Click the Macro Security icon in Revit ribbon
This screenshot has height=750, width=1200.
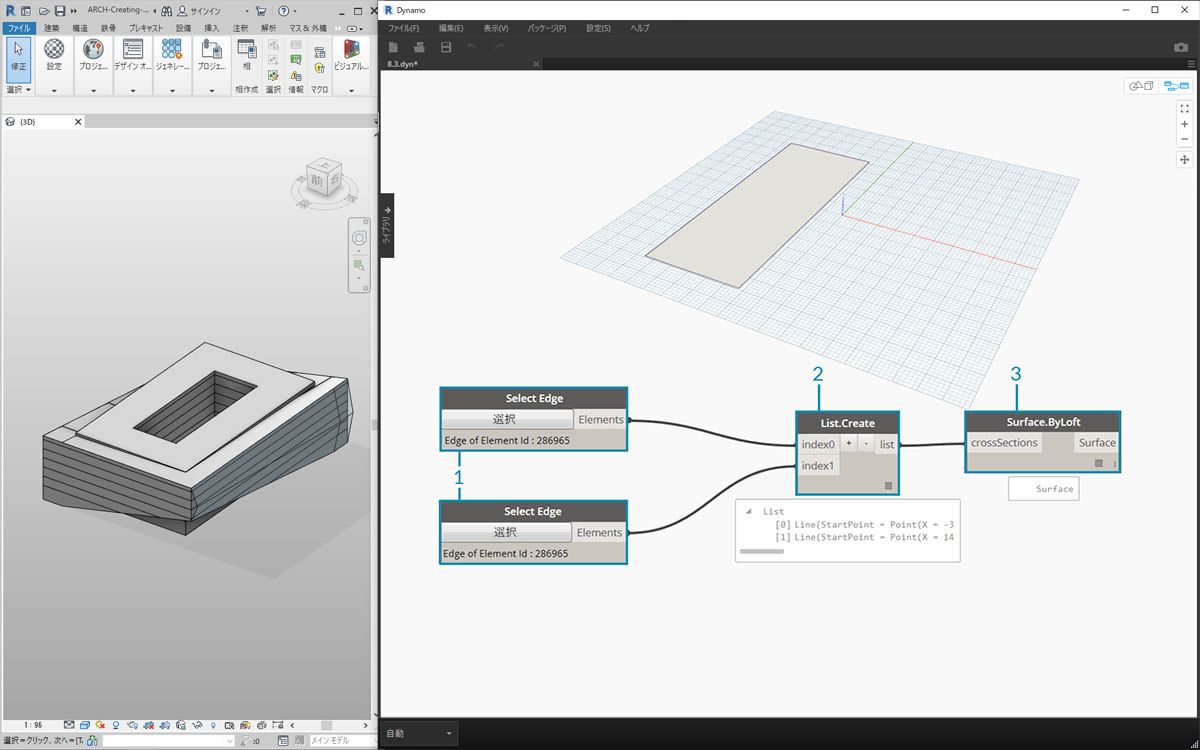pyautogui.click(x=319, y=69)
